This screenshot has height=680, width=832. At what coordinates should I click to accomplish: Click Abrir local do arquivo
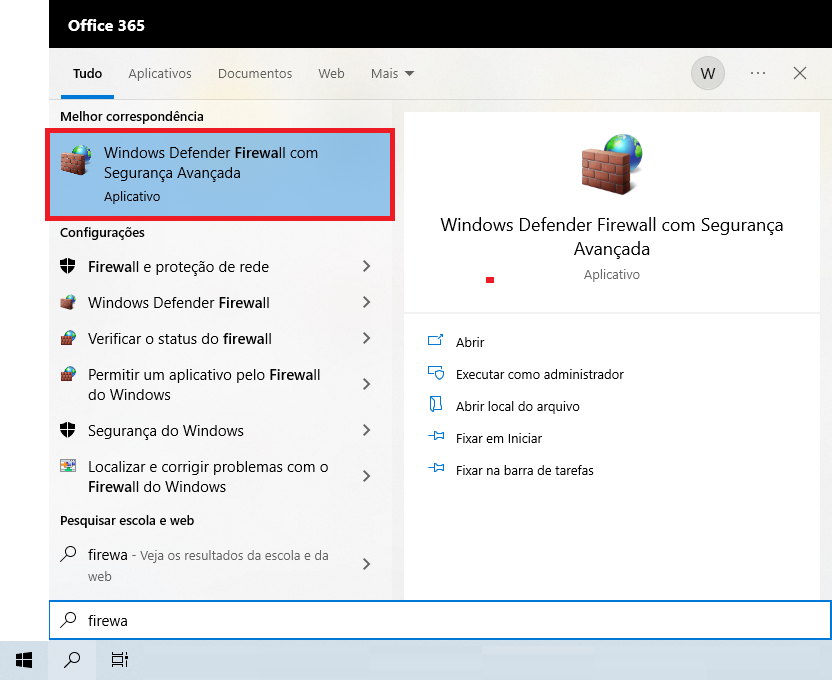tap(517, 406)
